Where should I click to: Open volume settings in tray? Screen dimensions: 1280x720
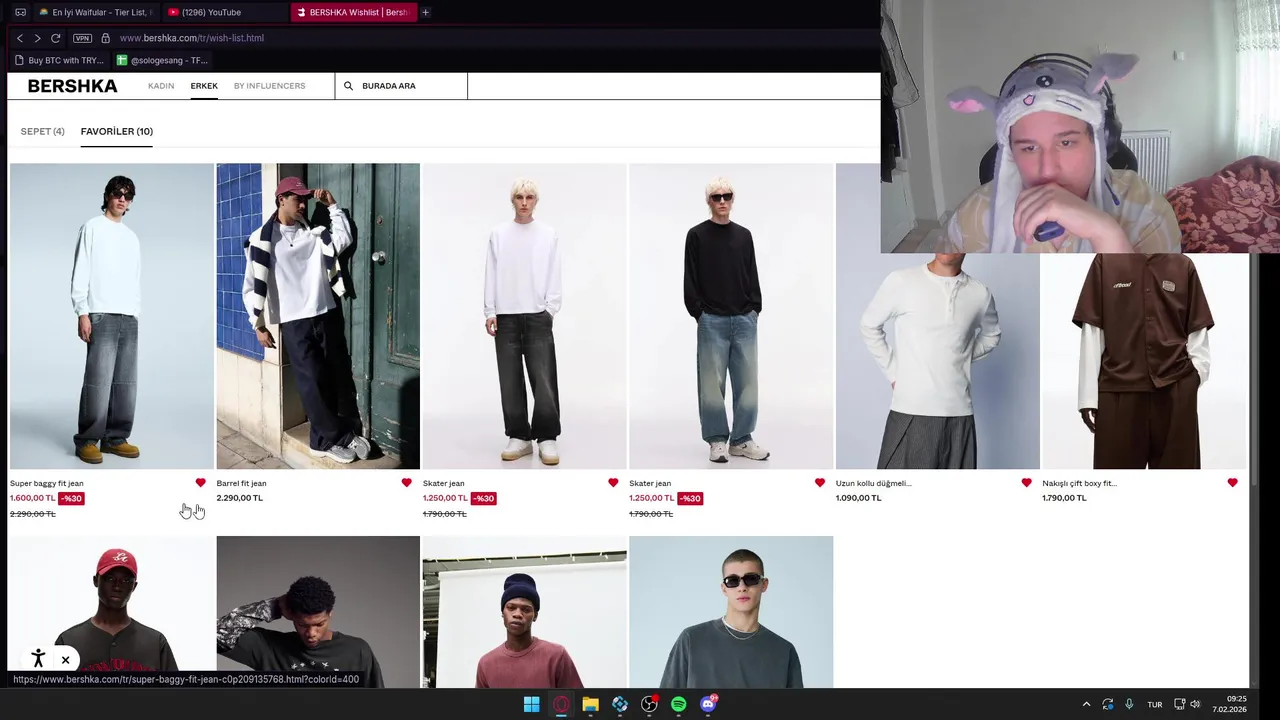[x=1195, y=704]
